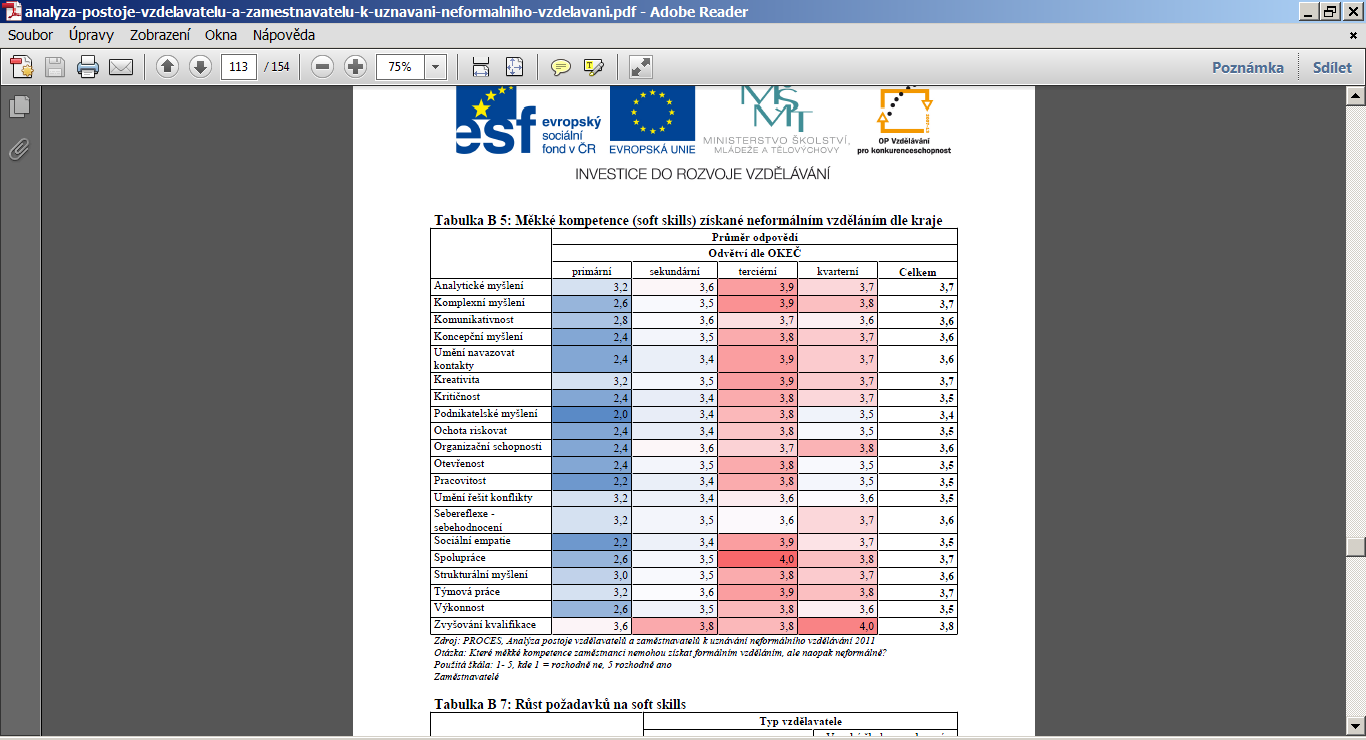
Task: Click the Save file icon
Action: (x=55, y=67)
